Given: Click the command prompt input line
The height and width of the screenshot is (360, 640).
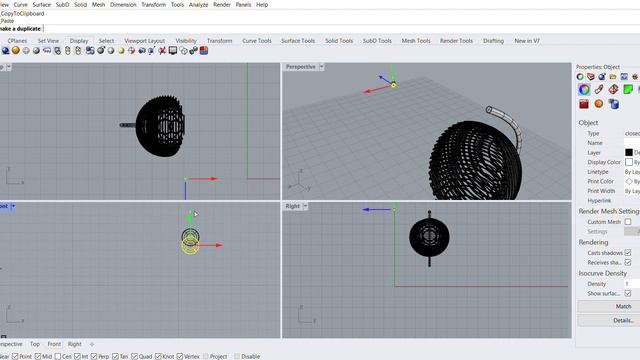Looking at the screenshot, I should click(320, 29).
